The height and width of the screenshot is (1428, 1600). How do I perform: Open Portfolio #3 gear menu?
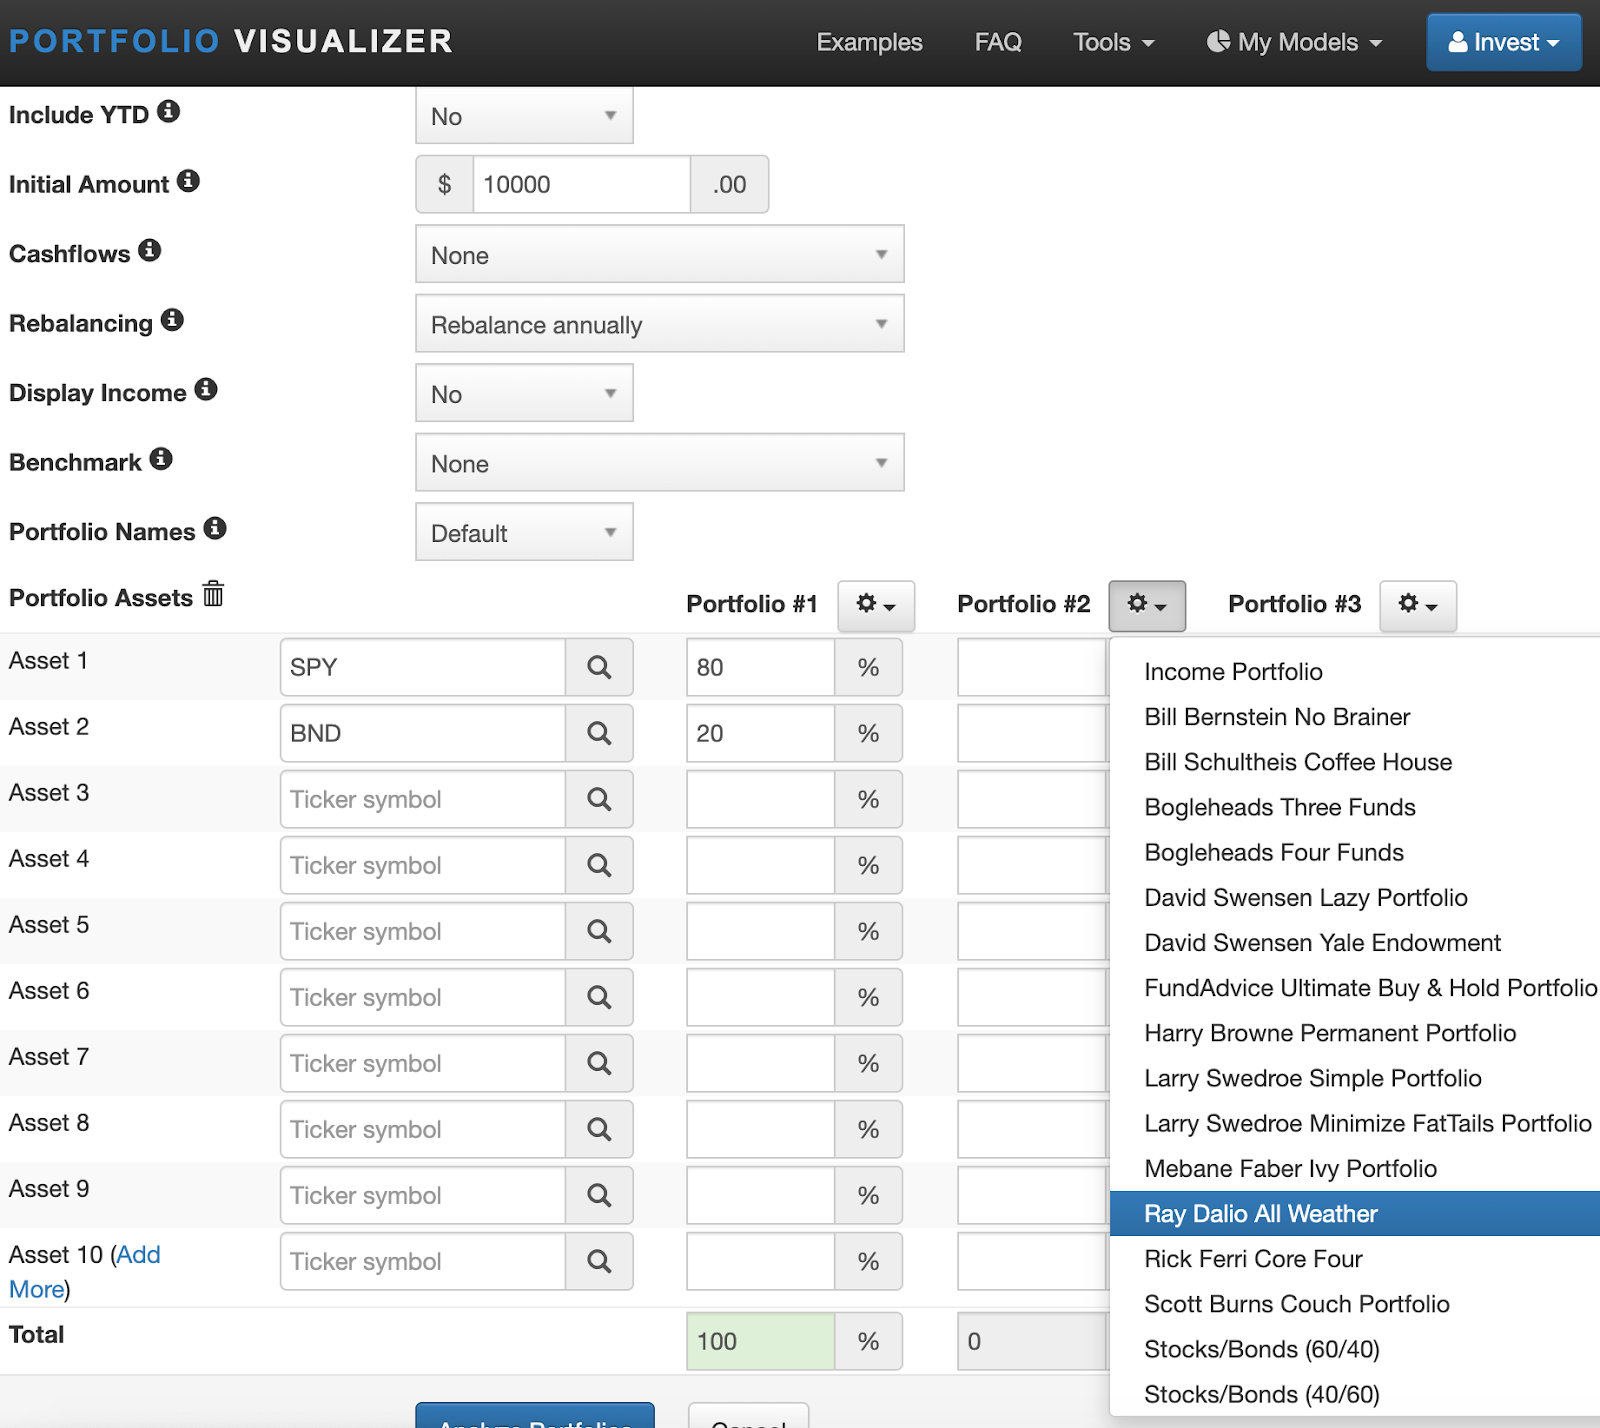coord(1418,605)
